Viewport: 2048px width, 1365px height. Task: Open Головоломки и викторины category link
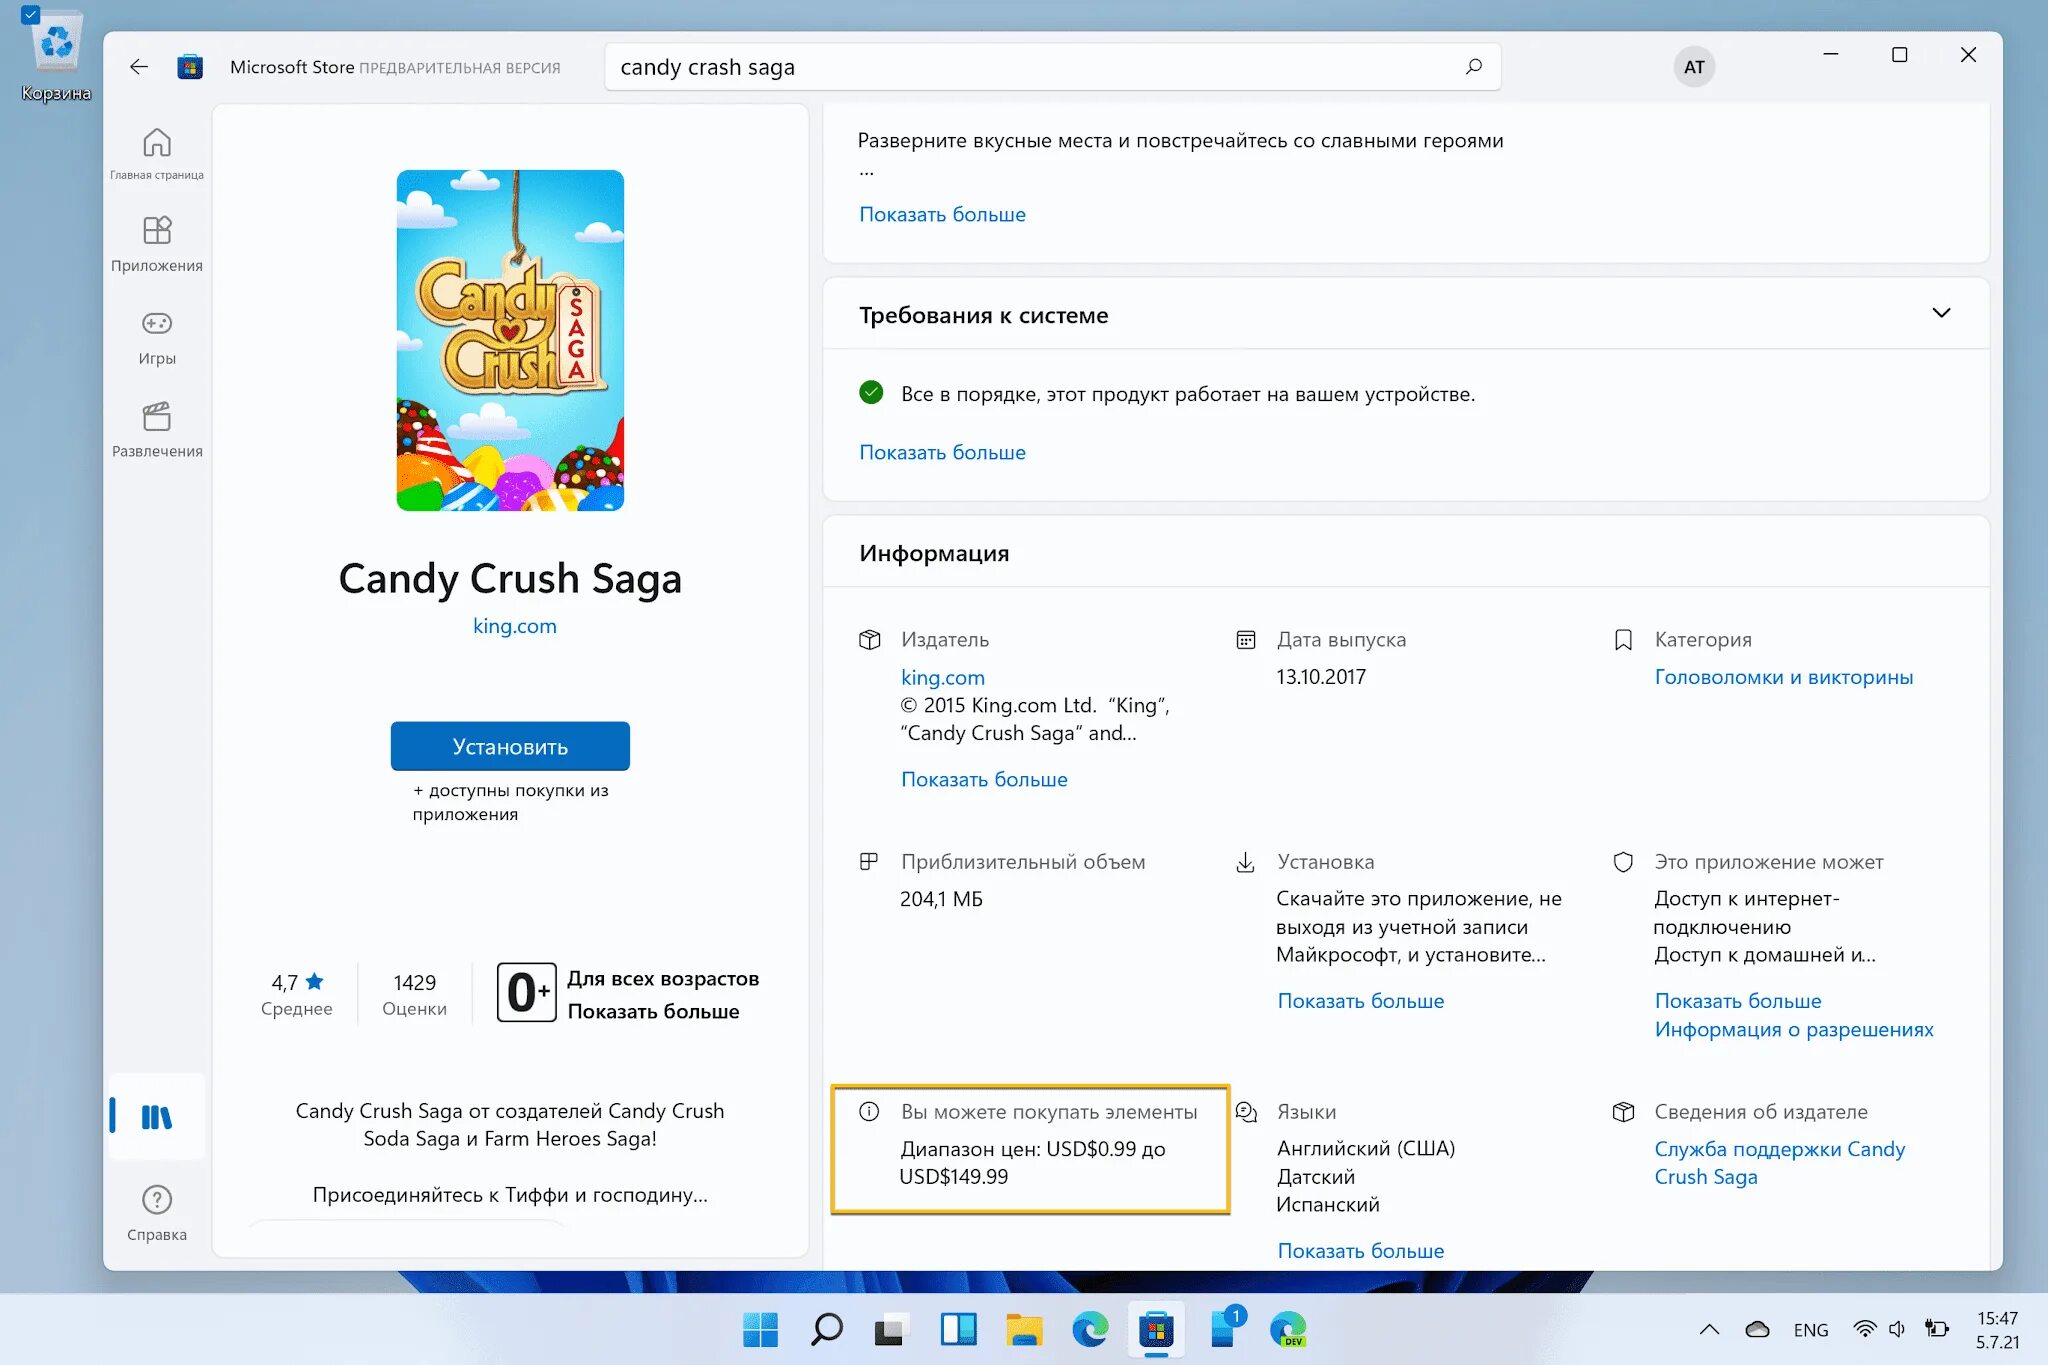point(1783,677)
